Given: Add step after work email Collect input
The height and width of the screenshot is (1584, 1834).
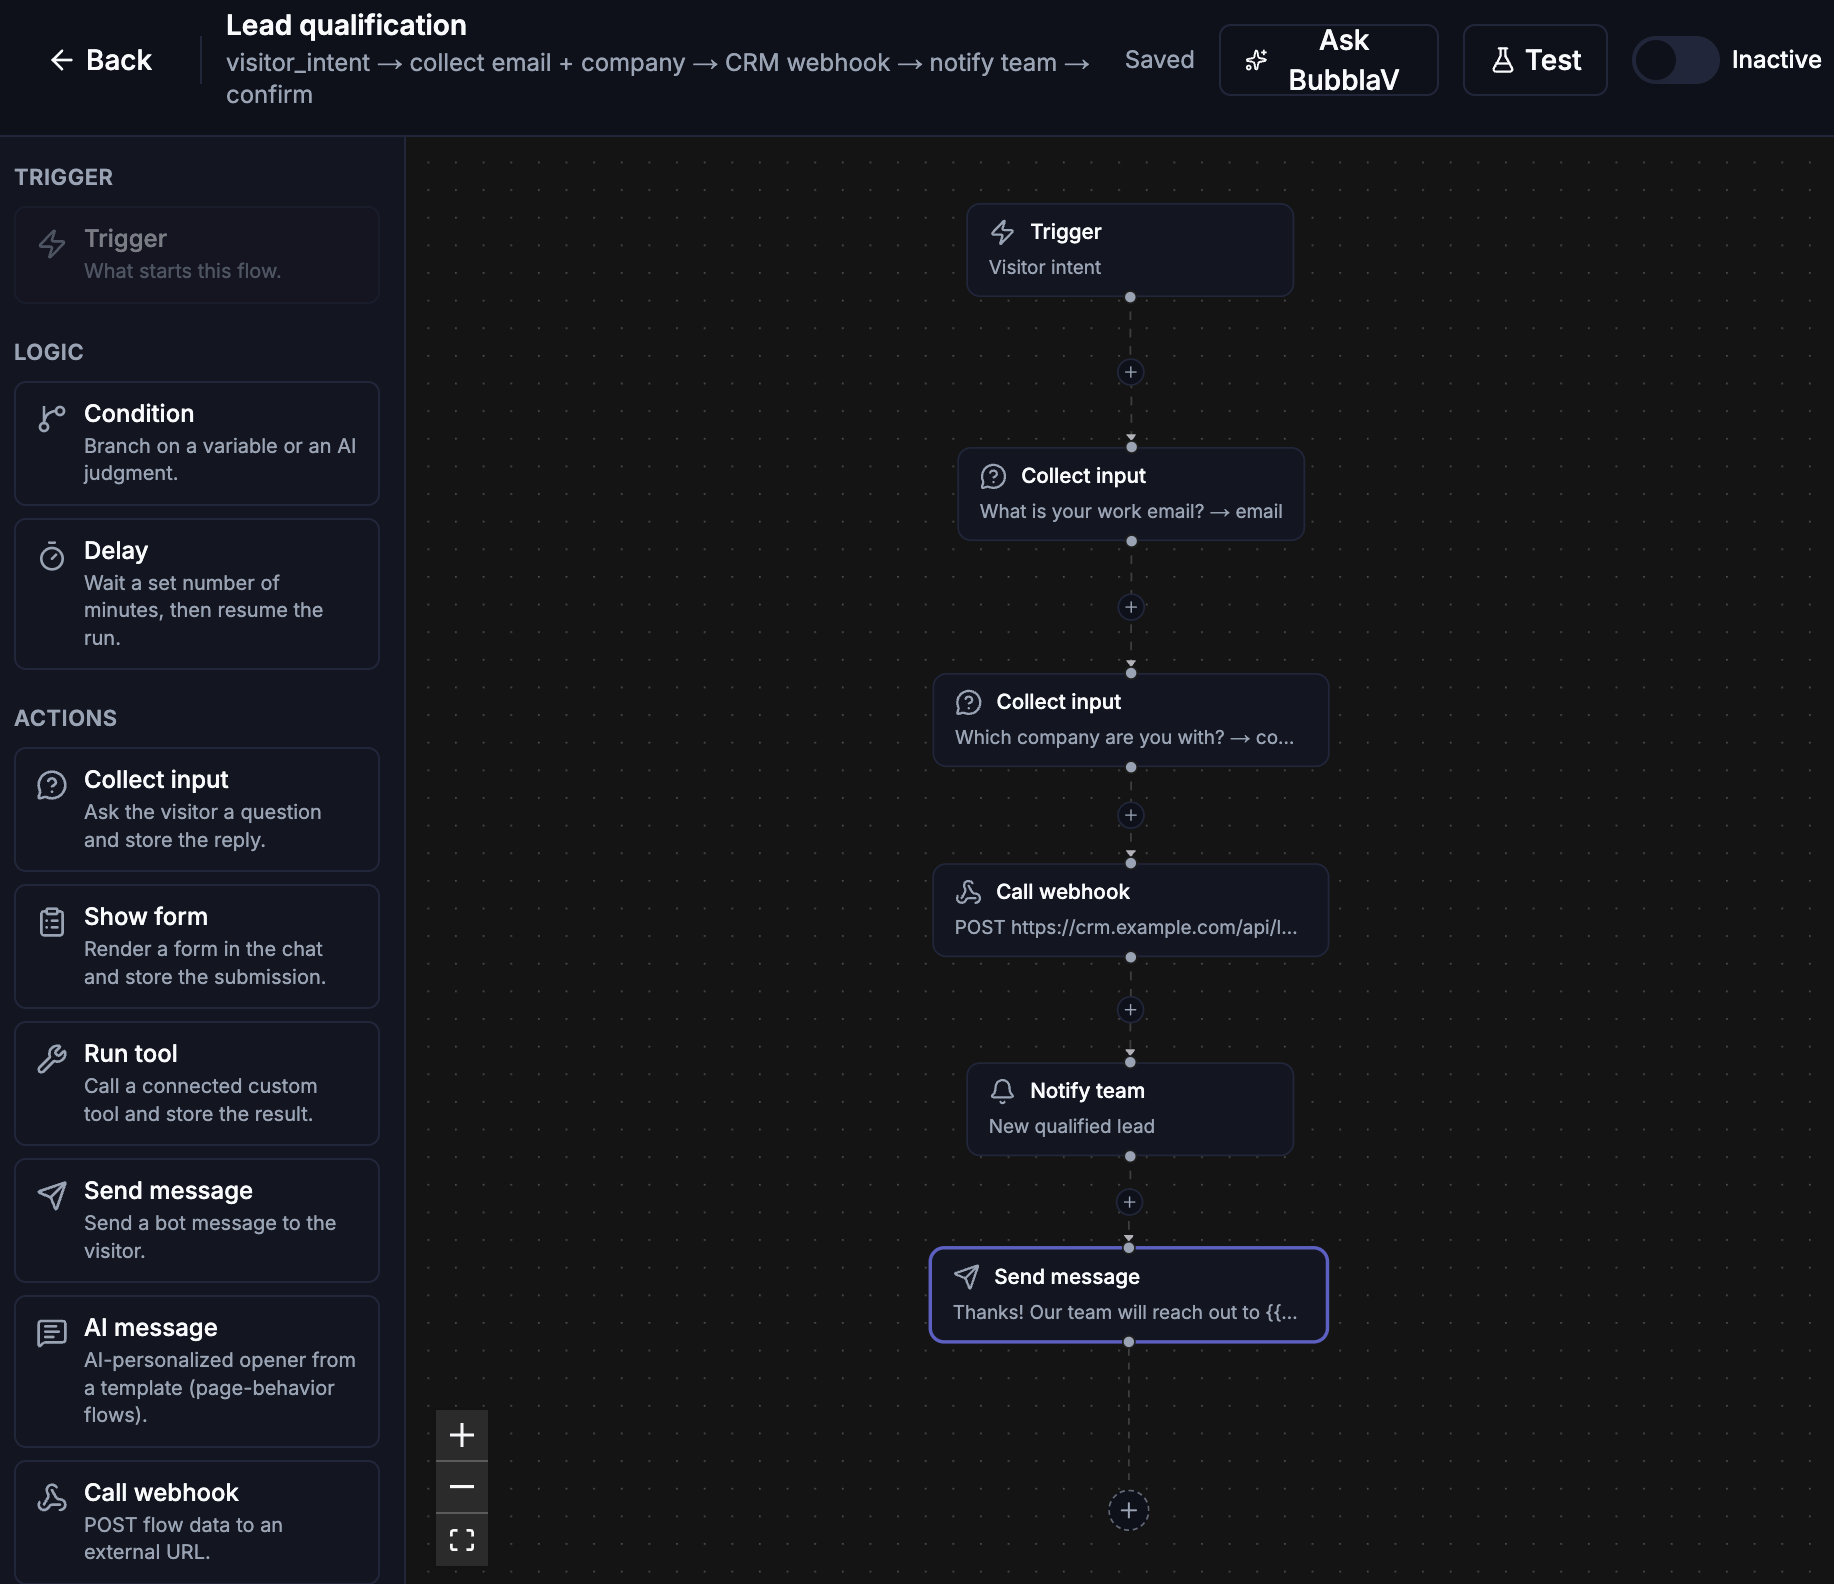Looking at the screenshot, I should coord(1131,607).
